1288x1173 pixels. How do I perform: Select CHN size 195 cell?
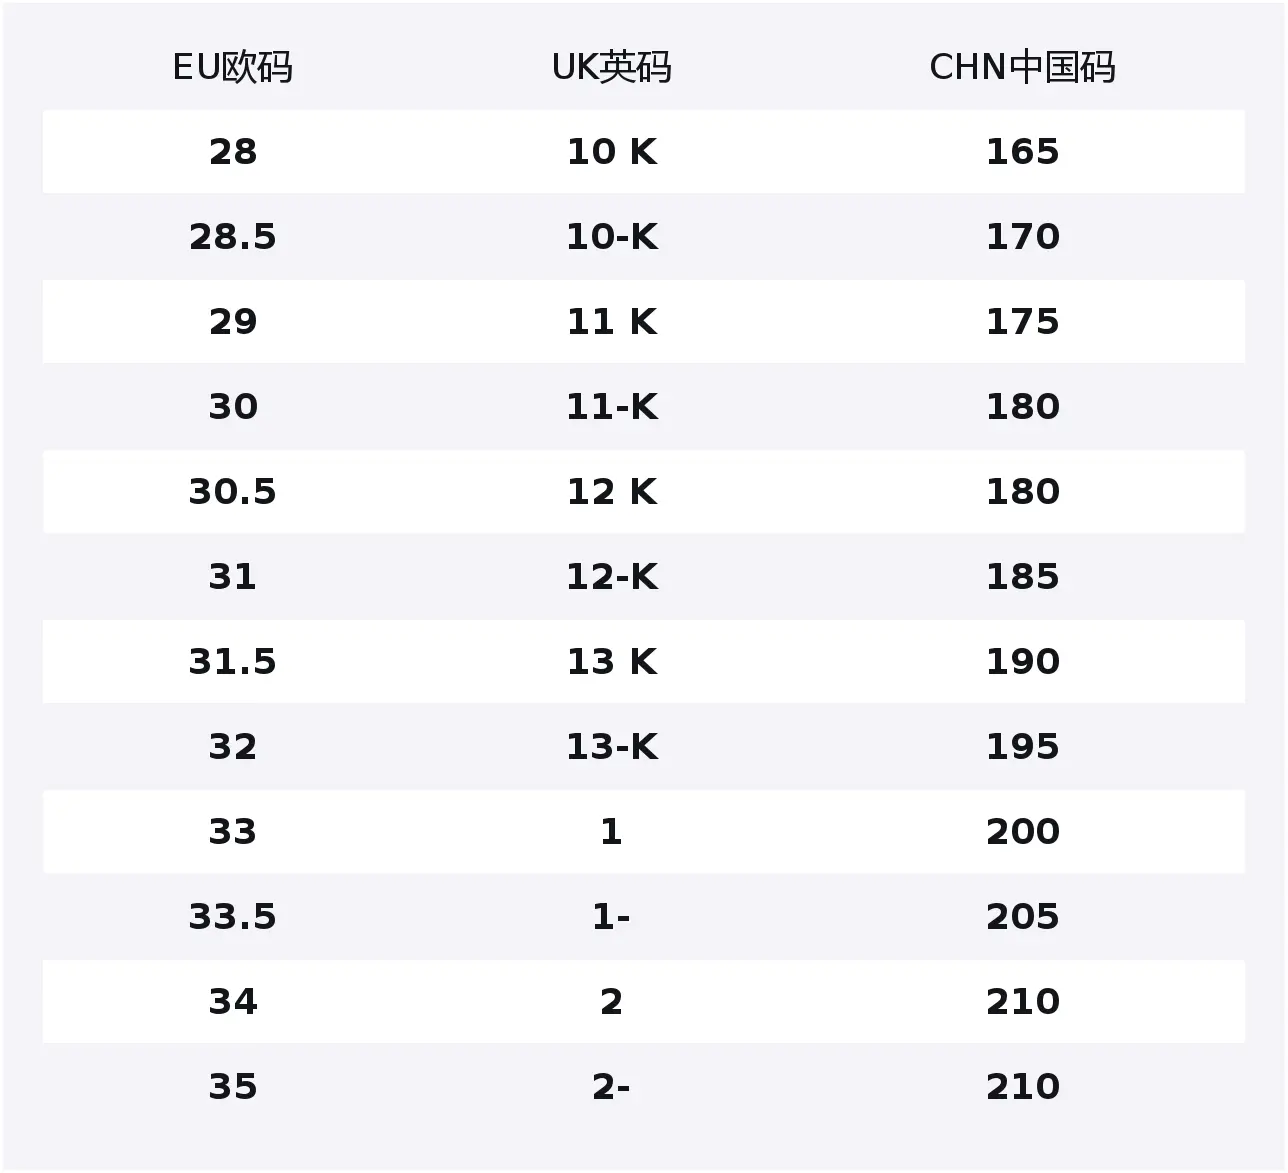[1022, 747]
